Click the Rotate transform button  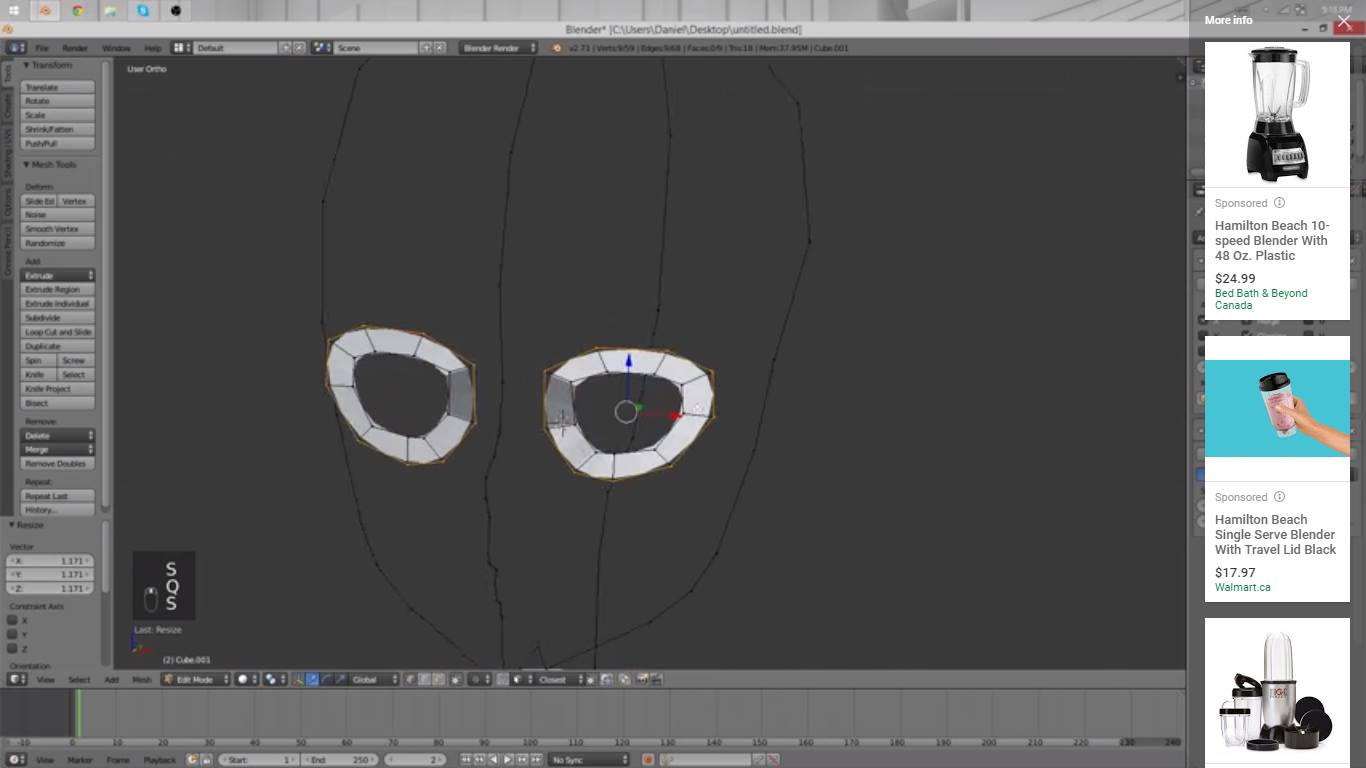pyautogui.click(x=58, y=101)
